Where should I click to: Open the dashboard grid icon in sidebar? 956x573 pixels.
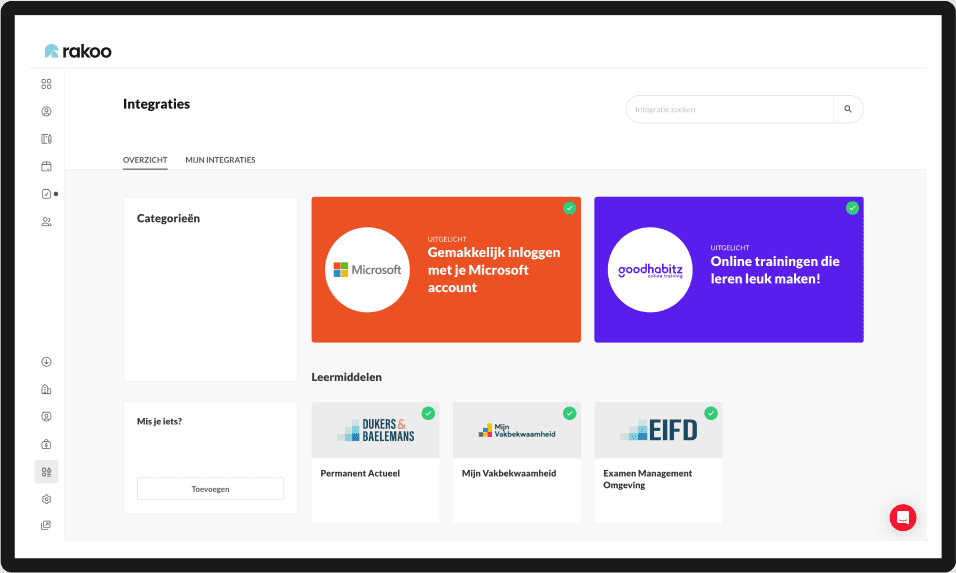(46, 84)
